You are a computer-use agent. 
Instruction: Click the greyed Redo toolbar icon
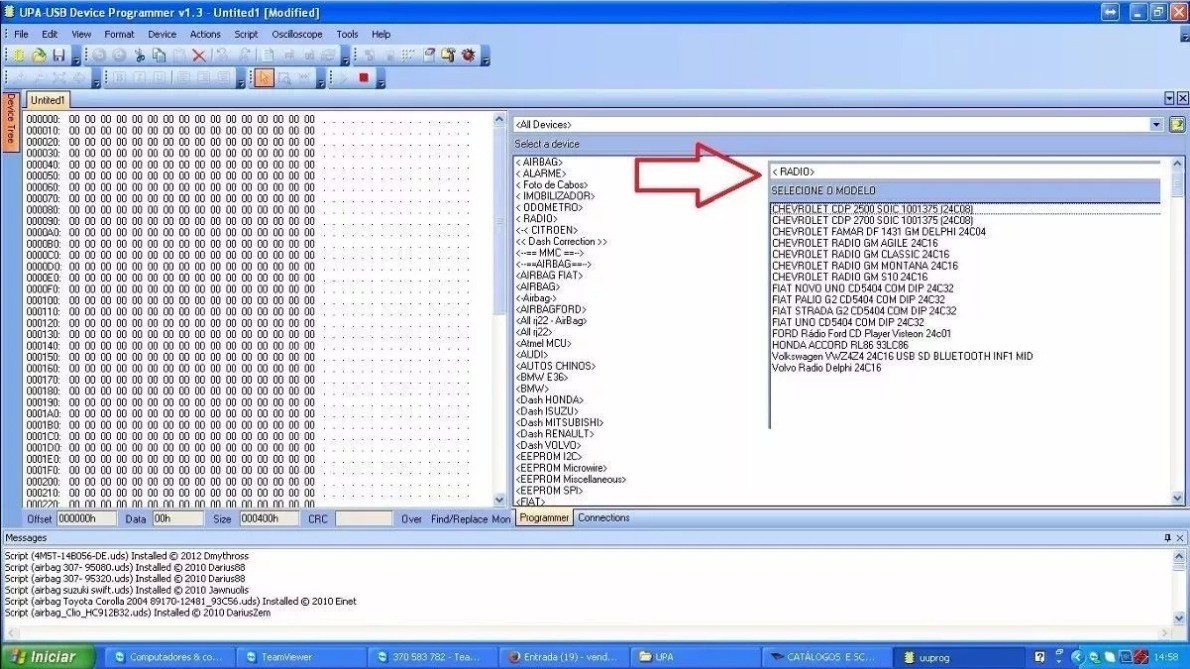click(245, 55)
